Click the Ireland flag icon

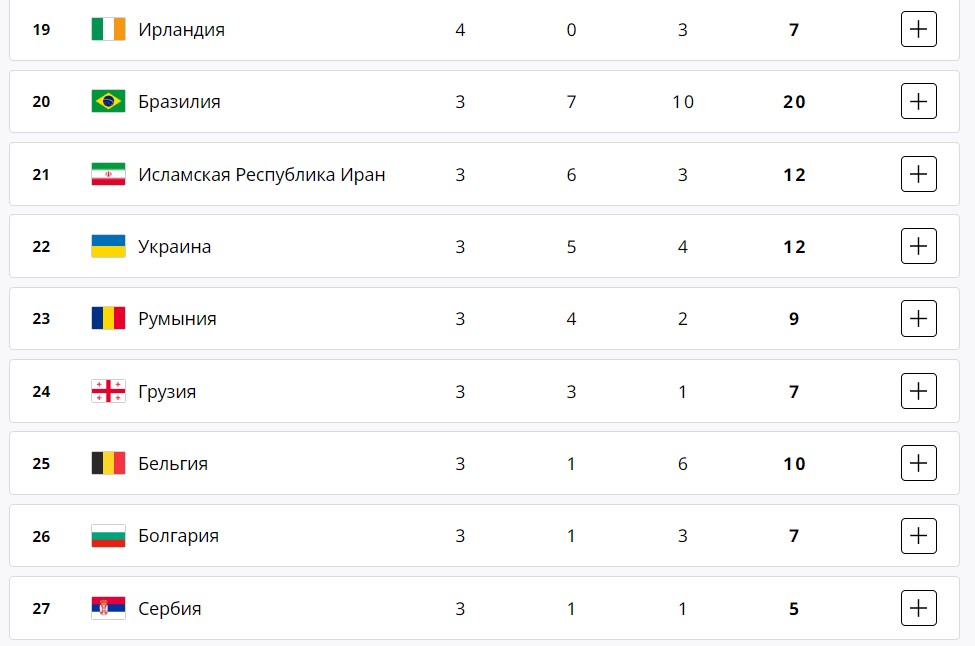tap(108, 29)
